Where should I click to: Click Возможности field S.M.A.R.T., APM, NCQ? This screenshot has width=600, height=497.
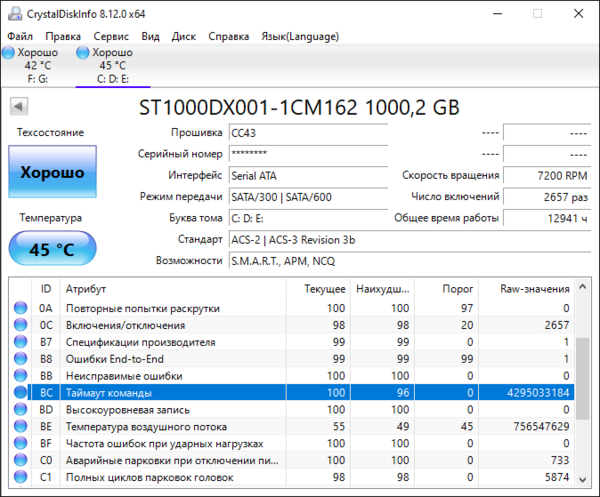point(410,261)
